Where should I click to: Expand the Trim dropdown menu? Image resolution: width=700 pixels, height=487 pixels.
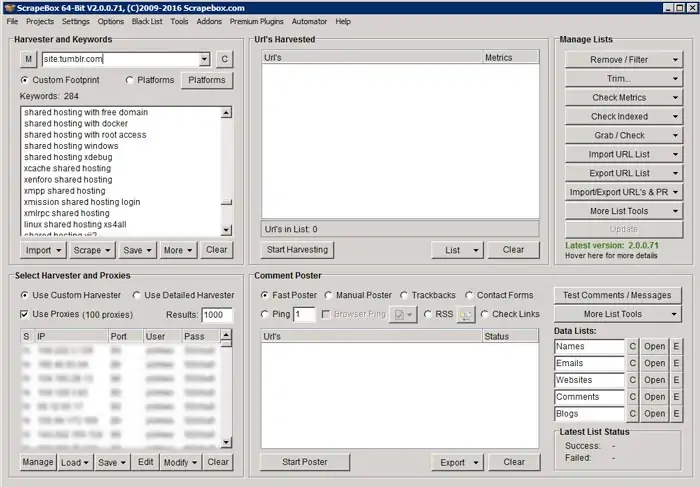[624, 79]
